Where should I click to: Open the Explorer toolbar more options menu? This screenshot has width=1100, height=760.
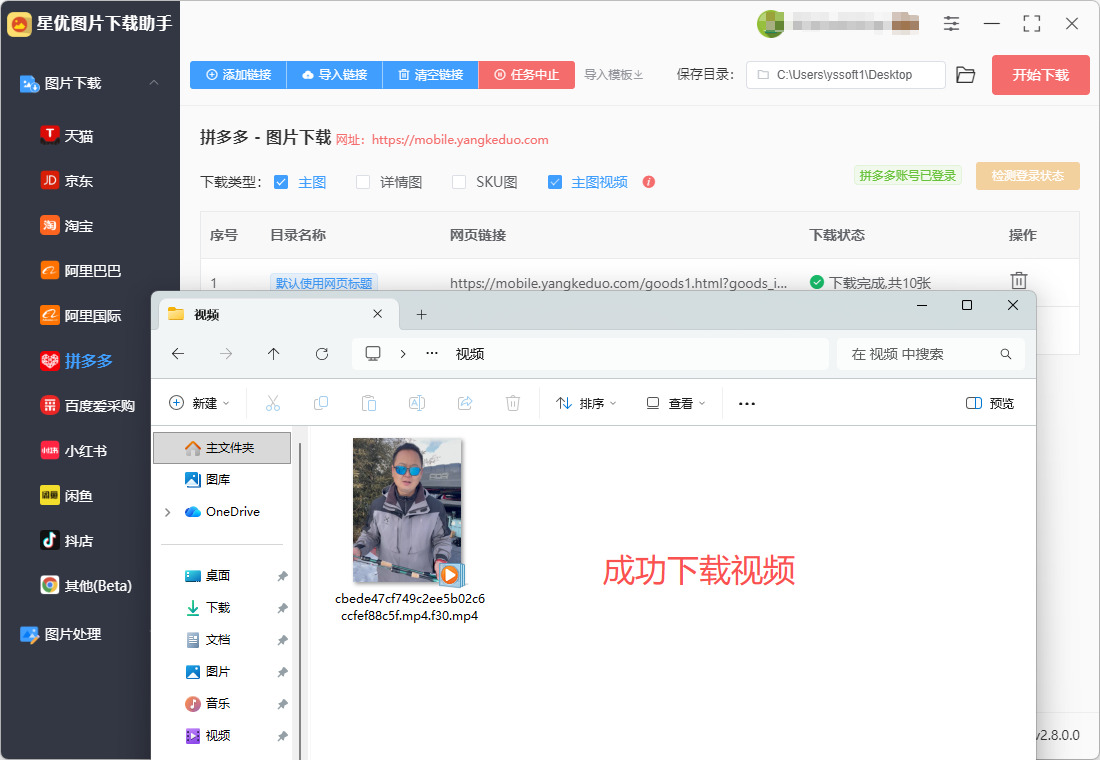747,403
